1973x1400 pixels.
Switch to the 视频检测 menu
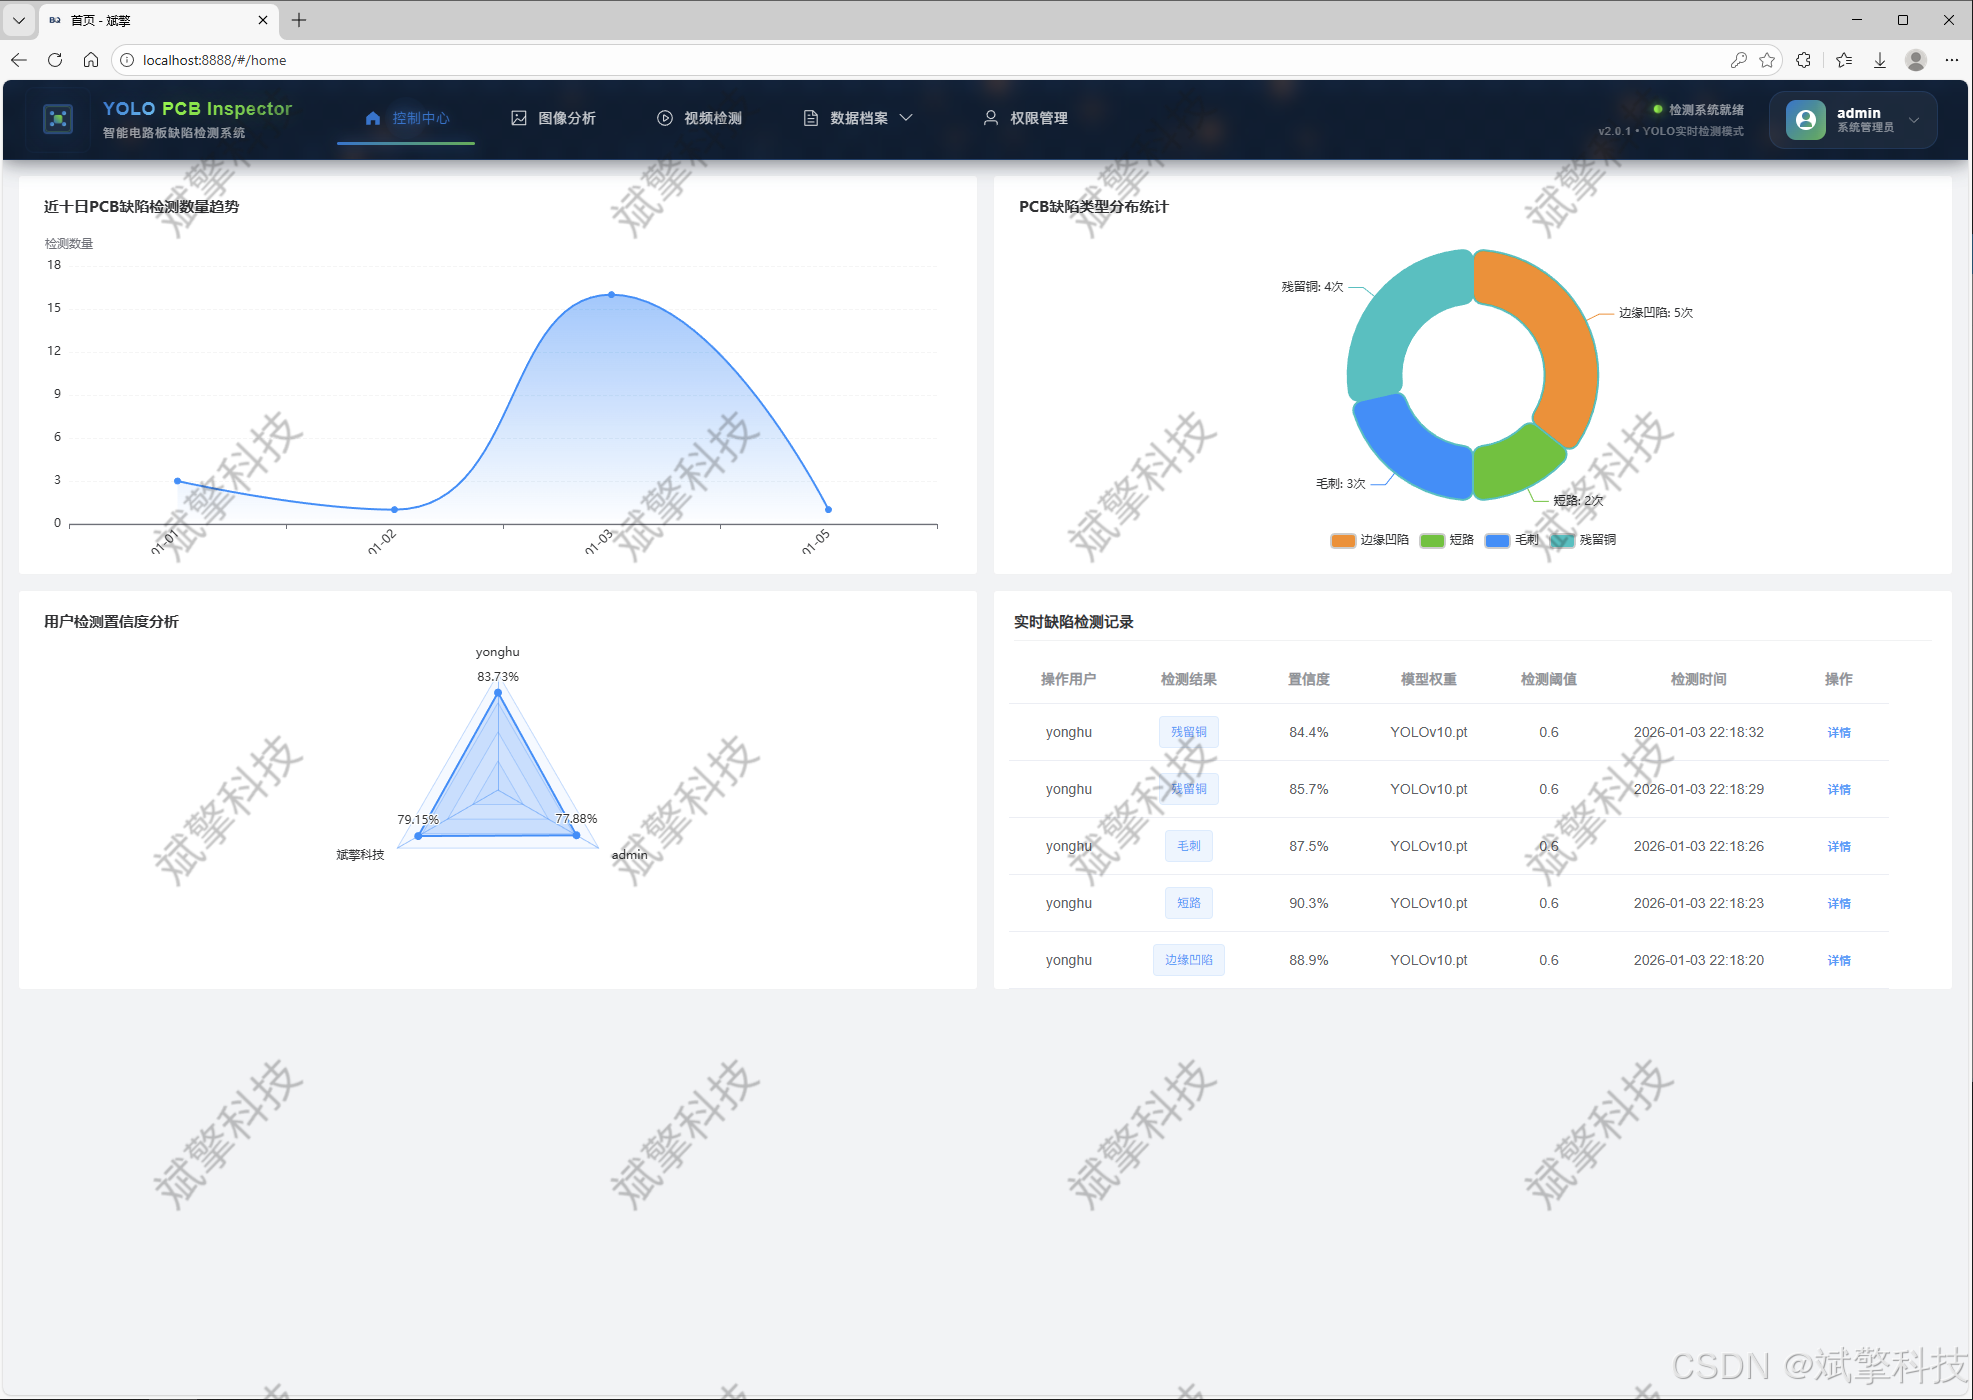[712, 118]
